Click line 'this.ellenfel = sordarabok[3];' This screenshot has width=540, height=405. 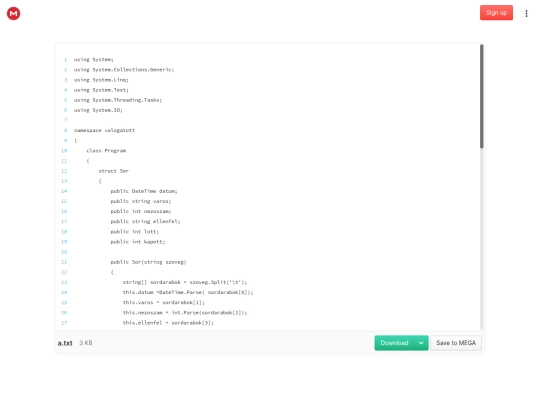point(168,323)
